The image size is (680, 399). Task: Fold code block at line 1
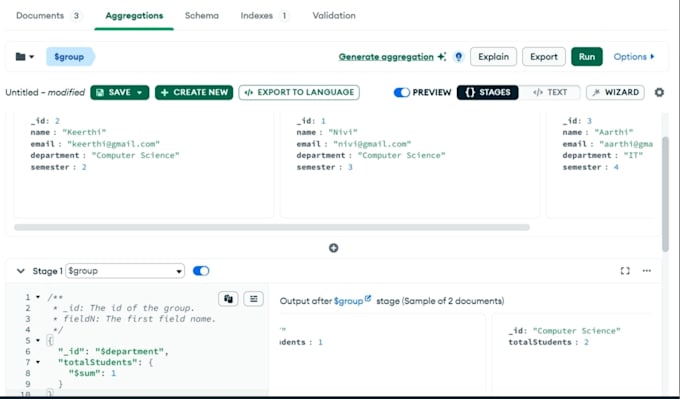pyautogui.click(x=38, y=297)
